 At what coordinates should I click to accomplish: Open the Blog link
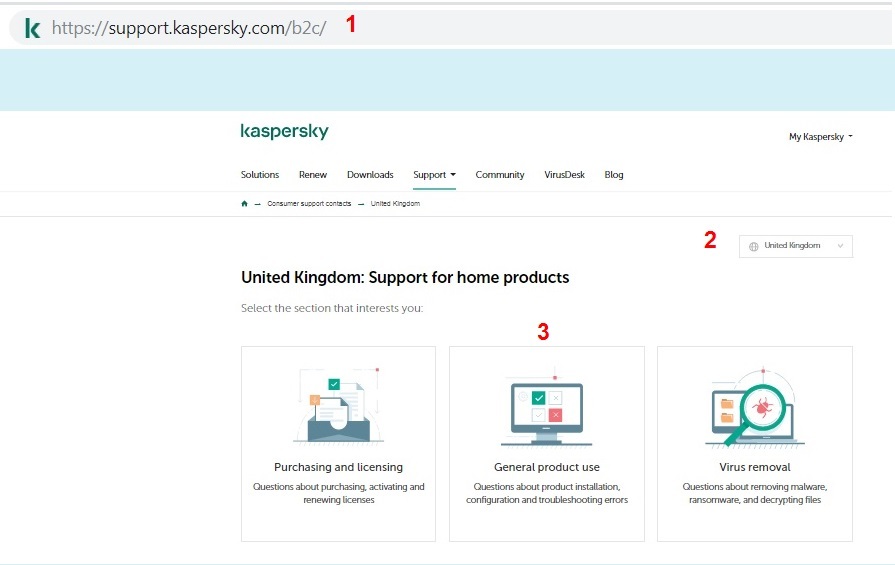coord(614,175)
